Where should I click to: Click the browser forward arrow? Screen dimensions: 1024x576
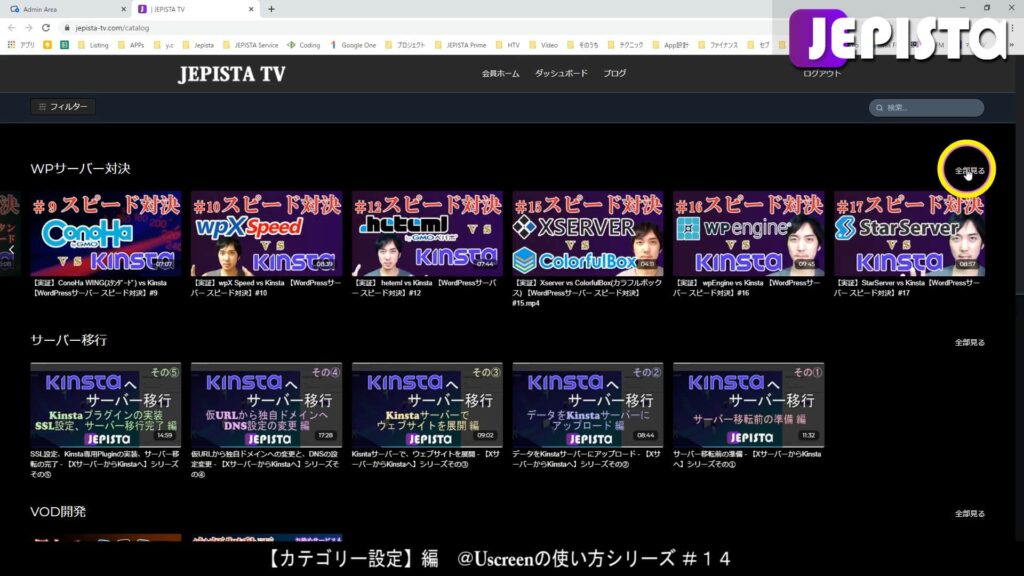tap(29, 28)
